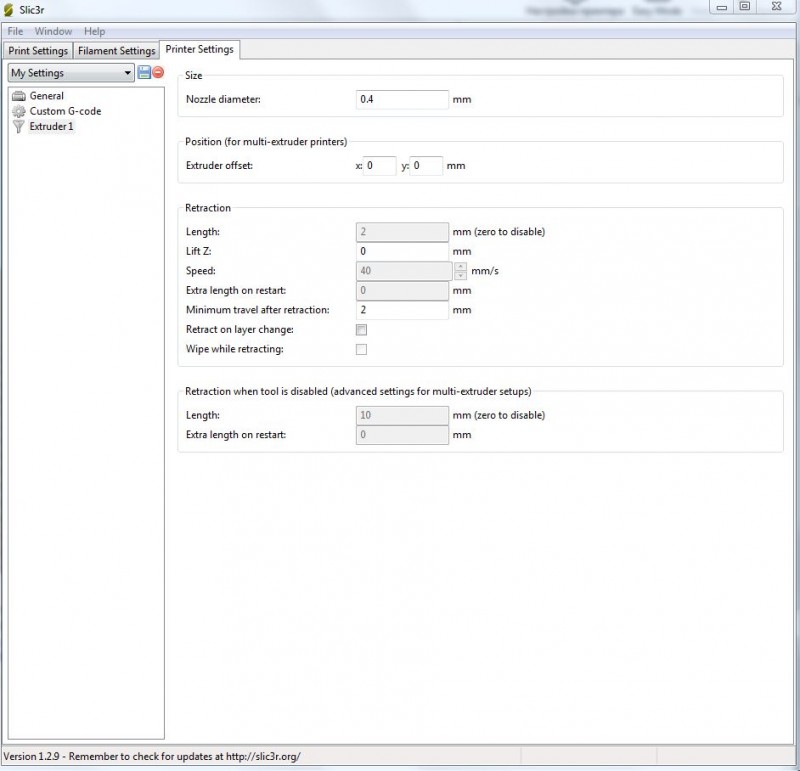Select the General printer icon in sidebar
The height and width of the screenshot is (771, 800).
[18, 96]
